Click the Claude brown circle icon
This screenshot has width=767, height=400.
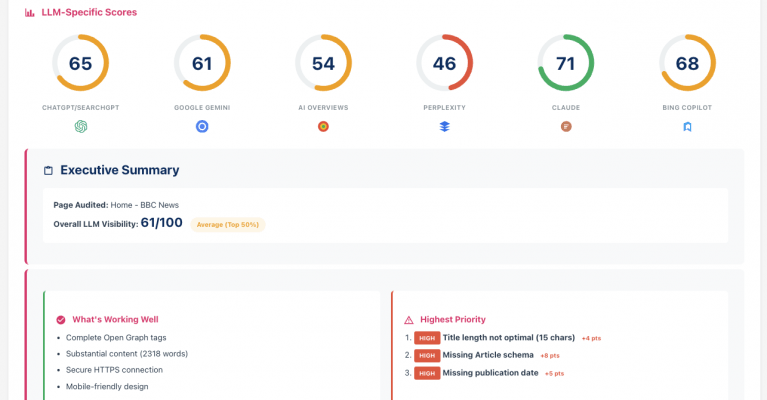566,127
